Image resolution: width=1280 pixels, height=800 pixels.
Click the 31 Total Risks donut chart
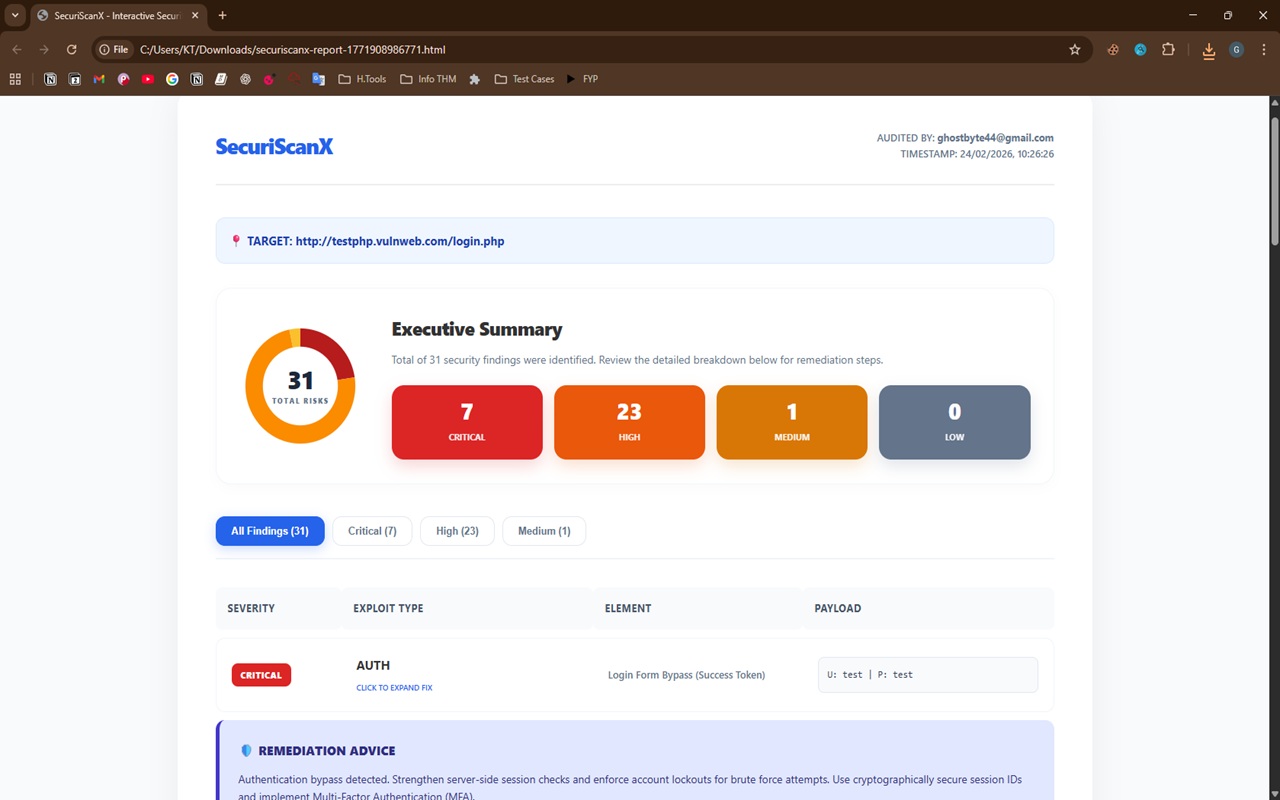(300, 386)
